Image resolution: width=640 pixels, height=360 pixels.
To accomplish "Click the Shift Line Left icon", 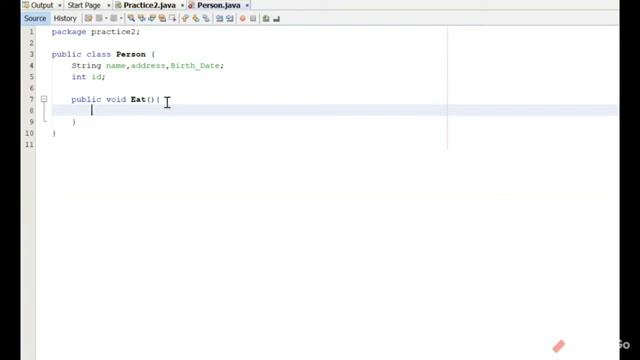I will pyautogui.click(x=219, y=18).
